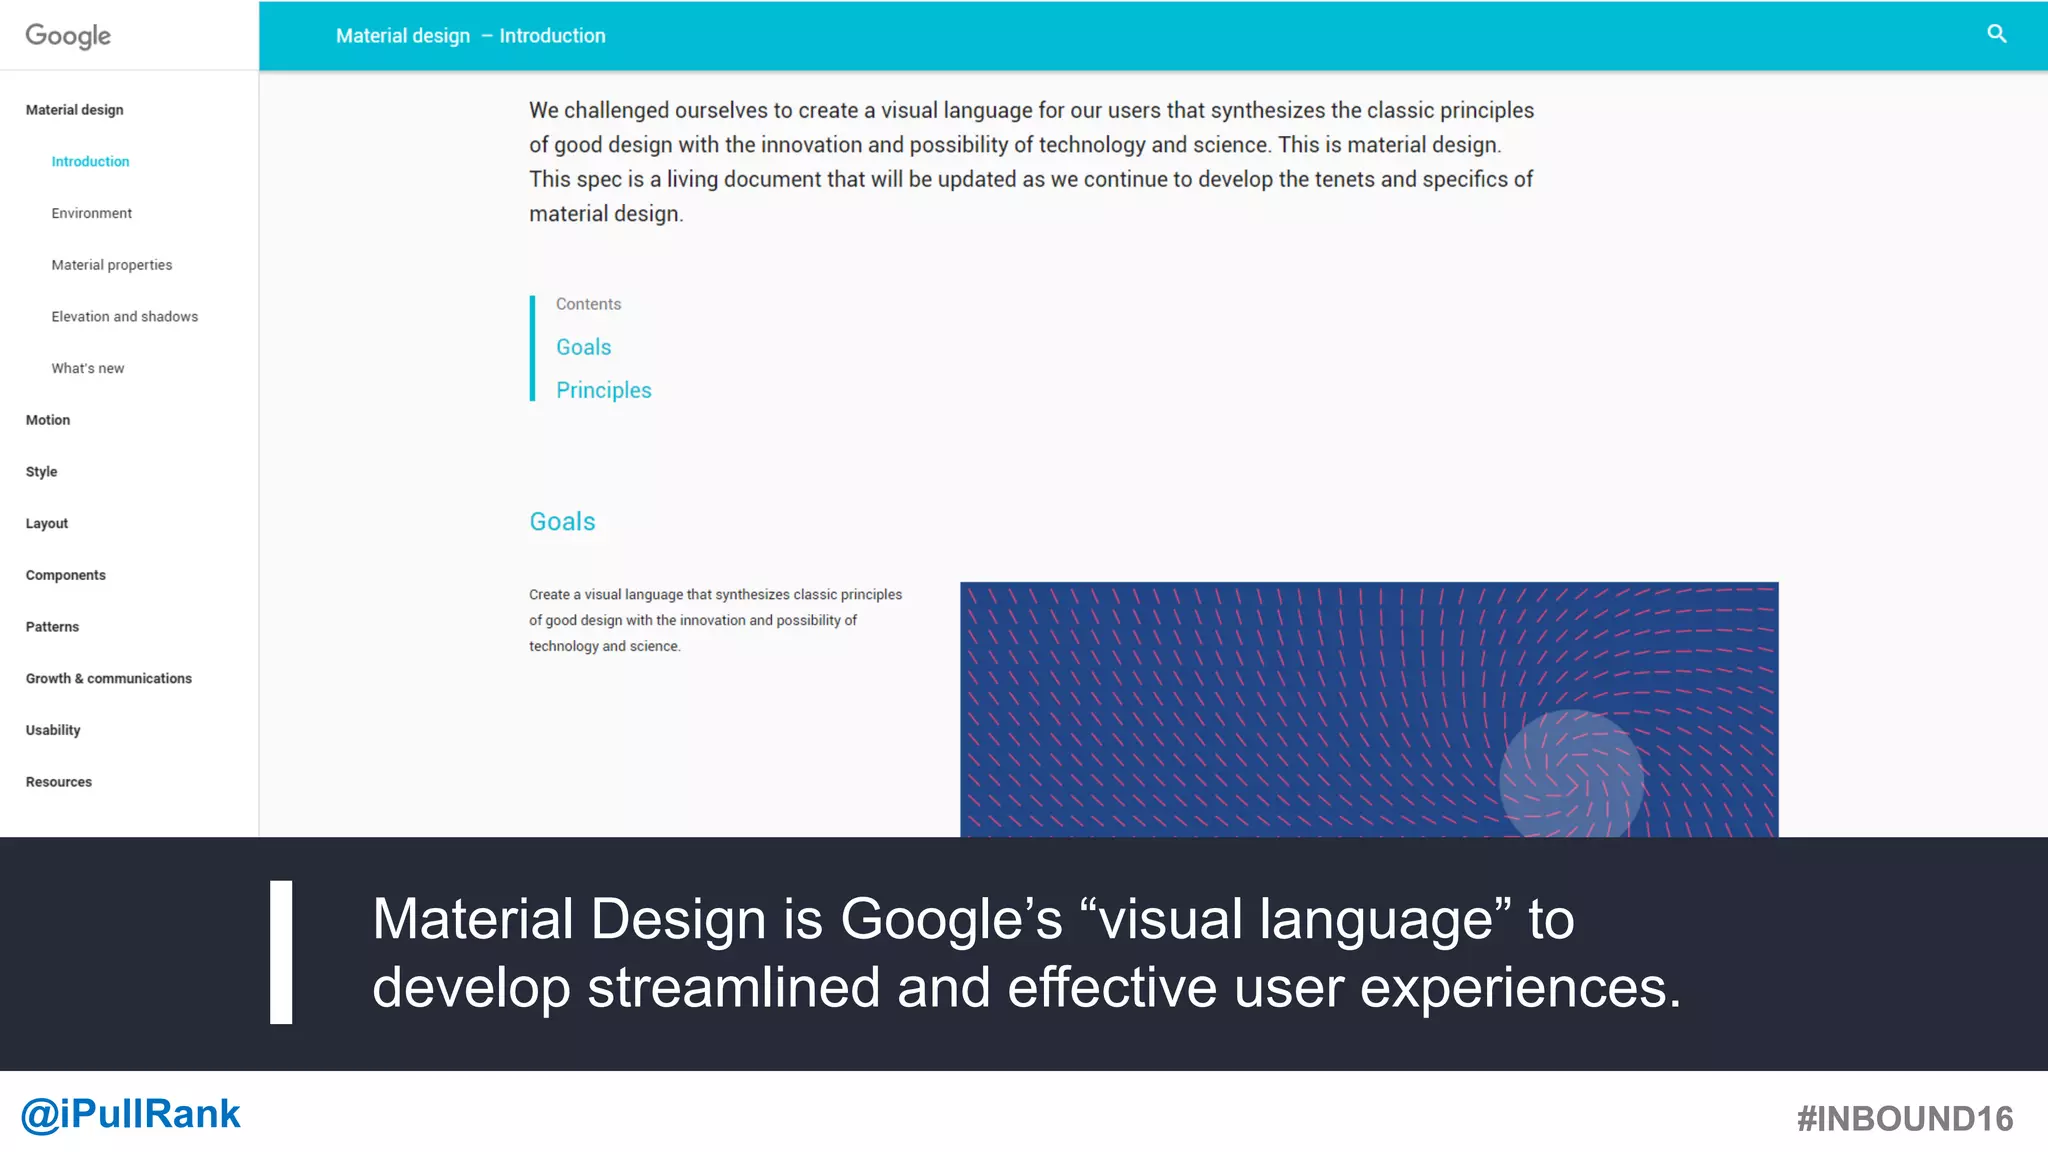
Task: Click the search magnifier icon in header
Action: tap(1996, 34)
